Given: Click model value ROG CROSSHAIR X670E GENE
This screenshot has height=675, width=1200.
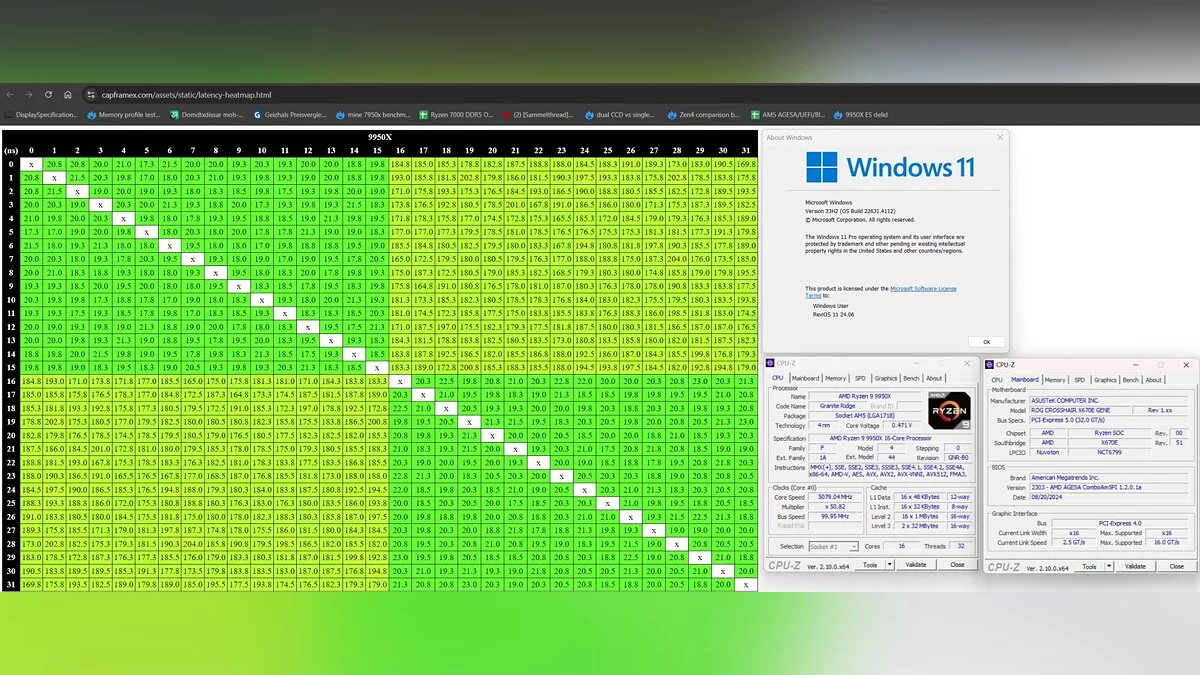Looking at the screenshot, I should tap(1080, 410).
